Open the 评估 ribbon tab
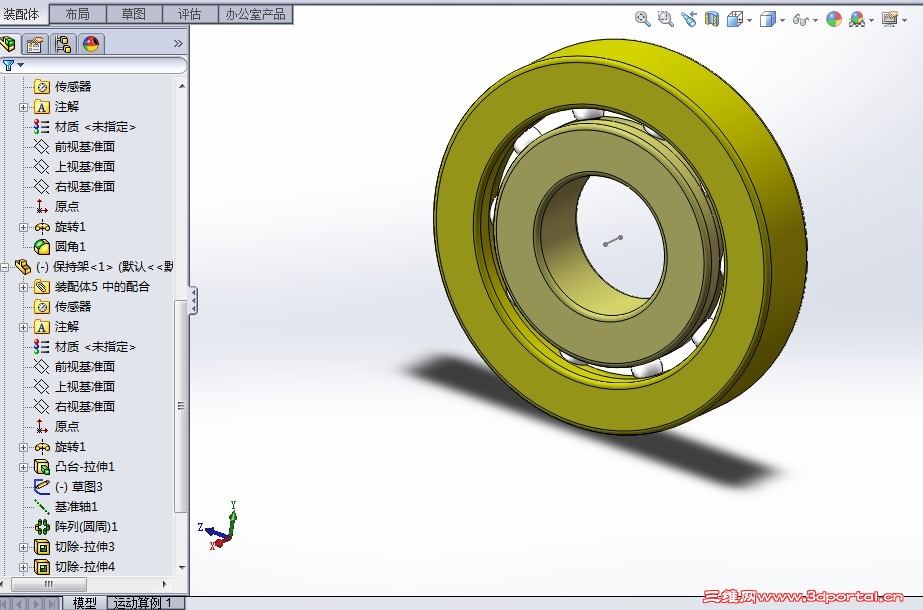 190,14
